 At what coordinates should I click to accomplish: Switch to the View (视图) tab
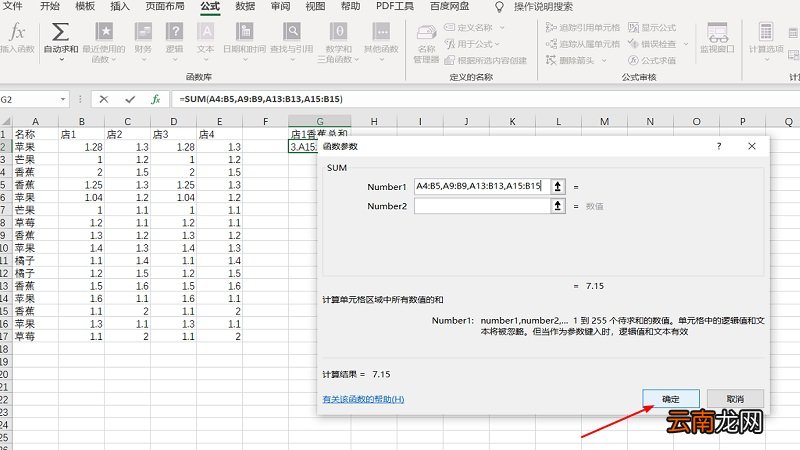[315, 6]
